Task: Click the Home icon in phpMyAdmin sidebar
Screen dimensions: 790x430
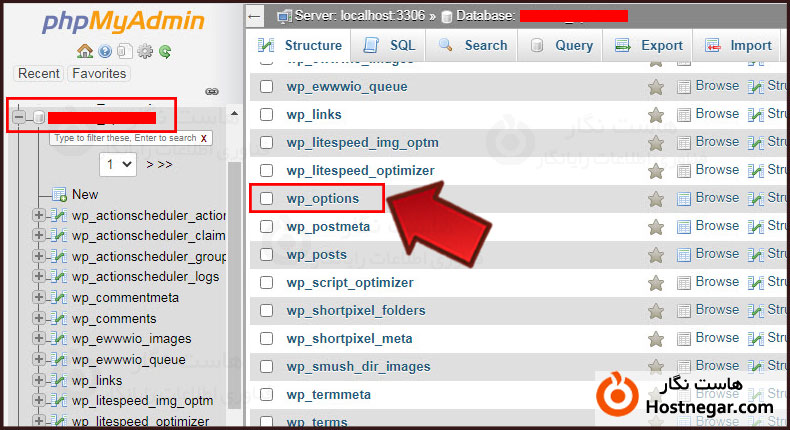Action: [x=84, y=52]
